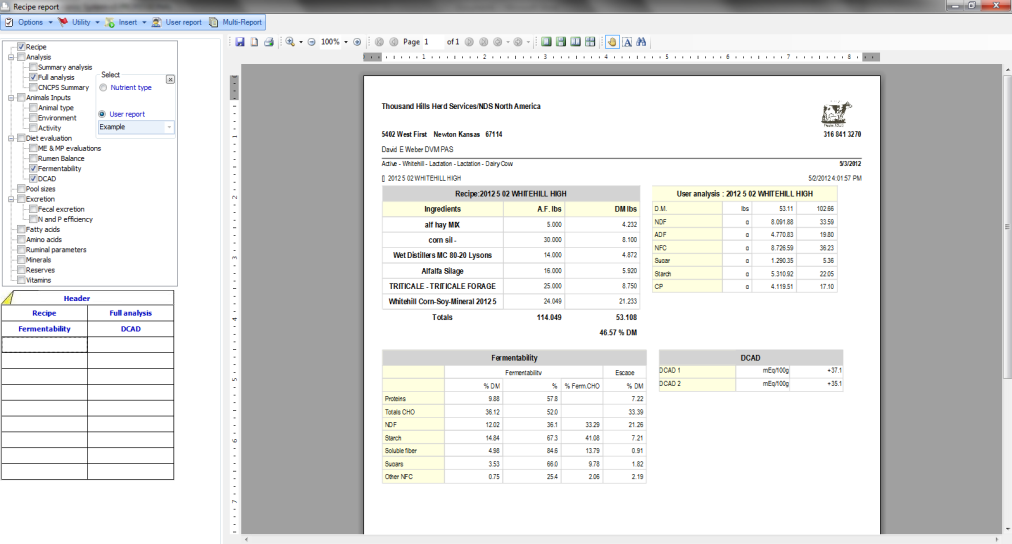
Task: Click the printer icon in report toolbar
Action: point(269,42)
